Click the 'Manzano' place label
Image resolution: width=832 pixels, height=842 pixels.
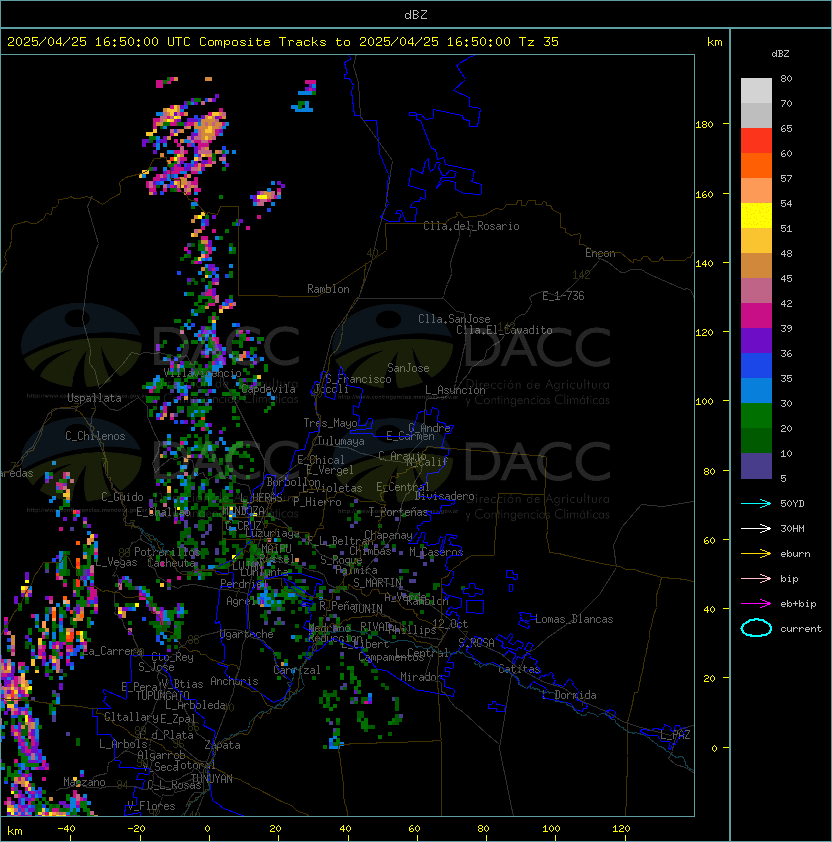(x=84, y=782)
